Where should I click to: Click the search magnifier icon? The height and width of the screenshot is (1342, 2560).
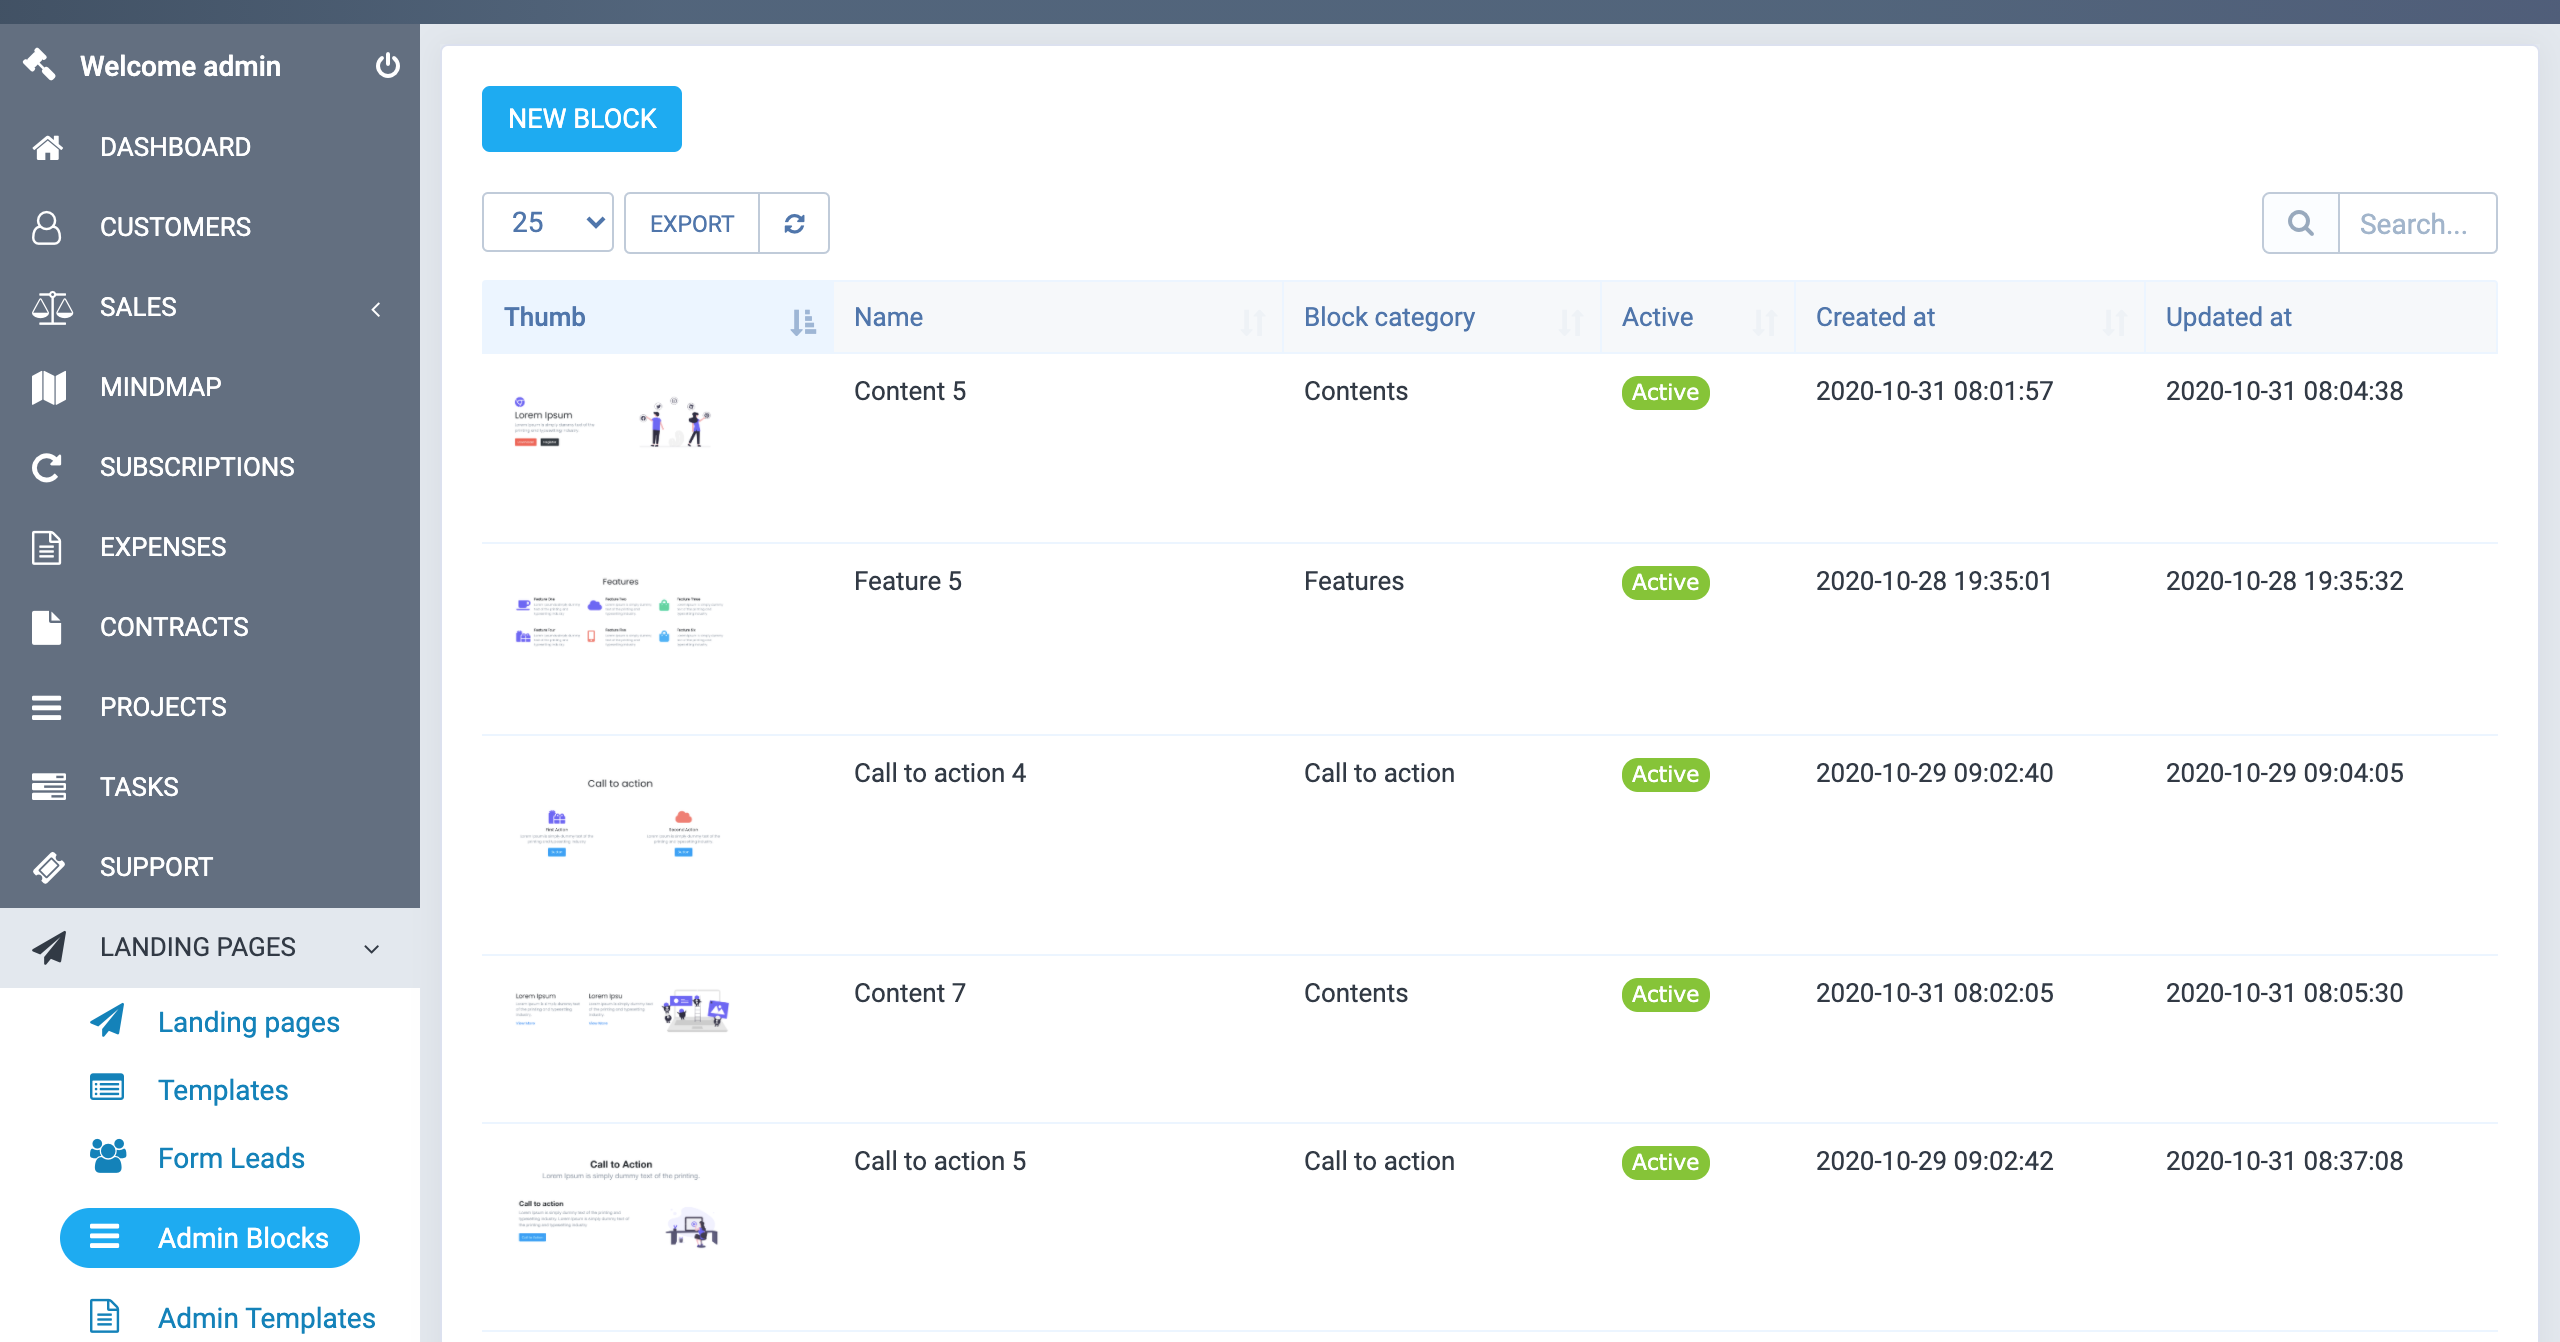(2300, 223)
